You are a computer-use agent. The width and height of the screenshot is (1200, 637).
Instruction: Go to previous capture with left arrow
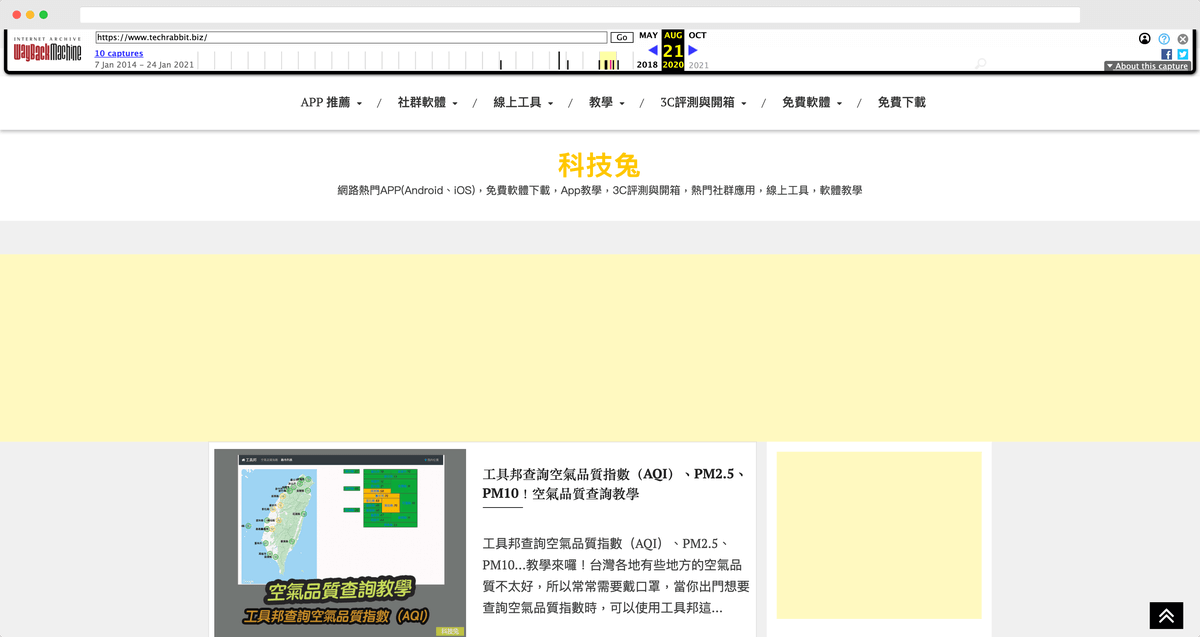(653, 50)
